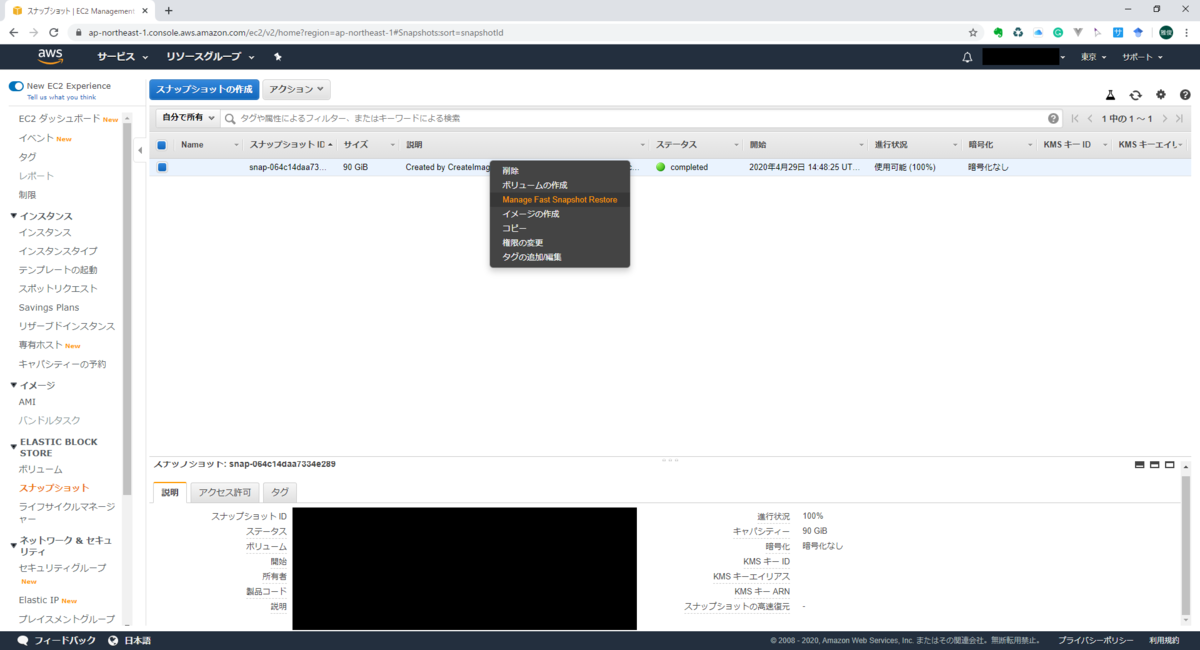Maximize the details pane layout icon
The width and height of the screenshot is (1200, 650).
tap(1169, 465)
